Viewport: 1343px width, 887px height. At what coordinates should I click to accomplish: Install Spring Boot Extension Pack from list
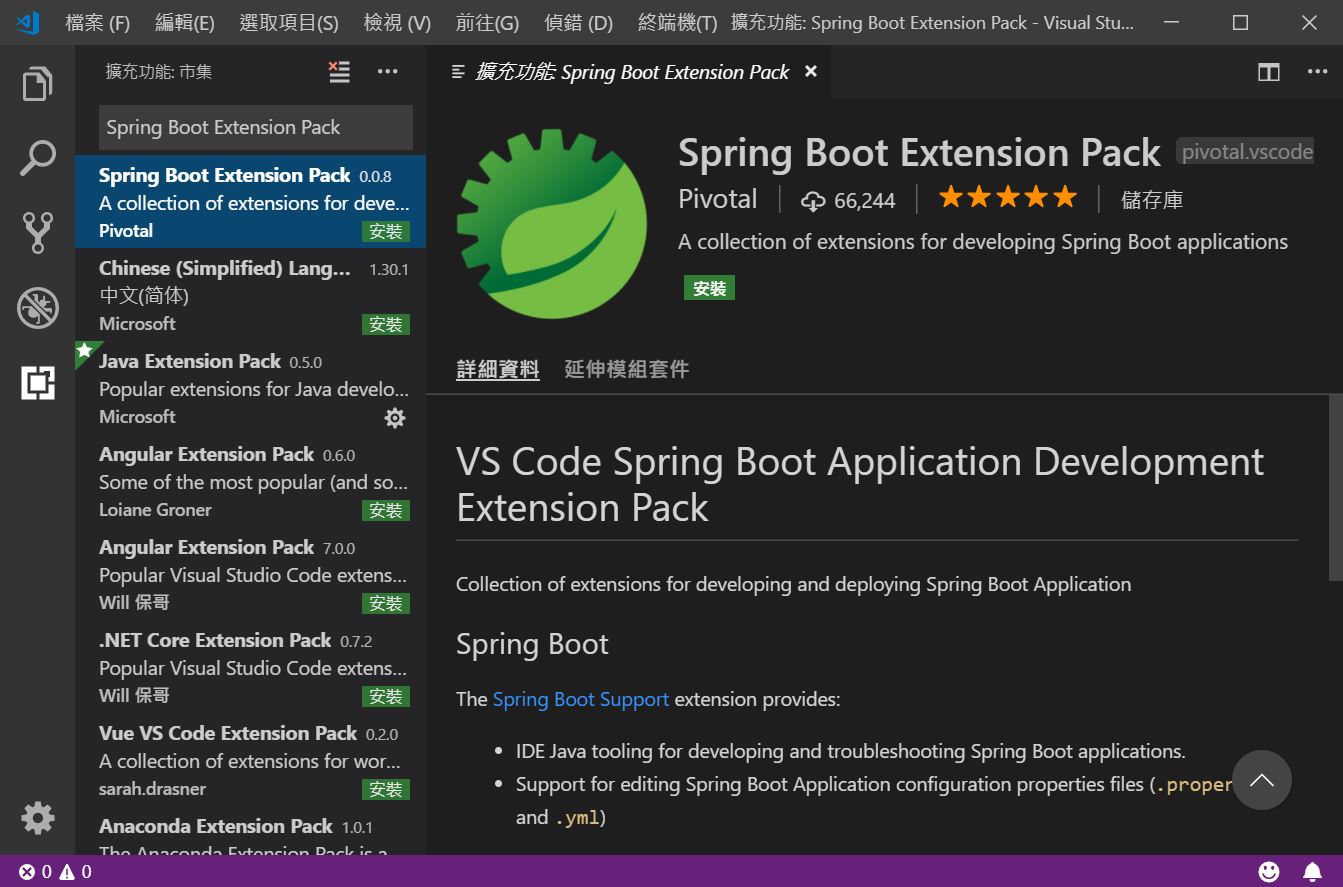[x=386, y=232]
